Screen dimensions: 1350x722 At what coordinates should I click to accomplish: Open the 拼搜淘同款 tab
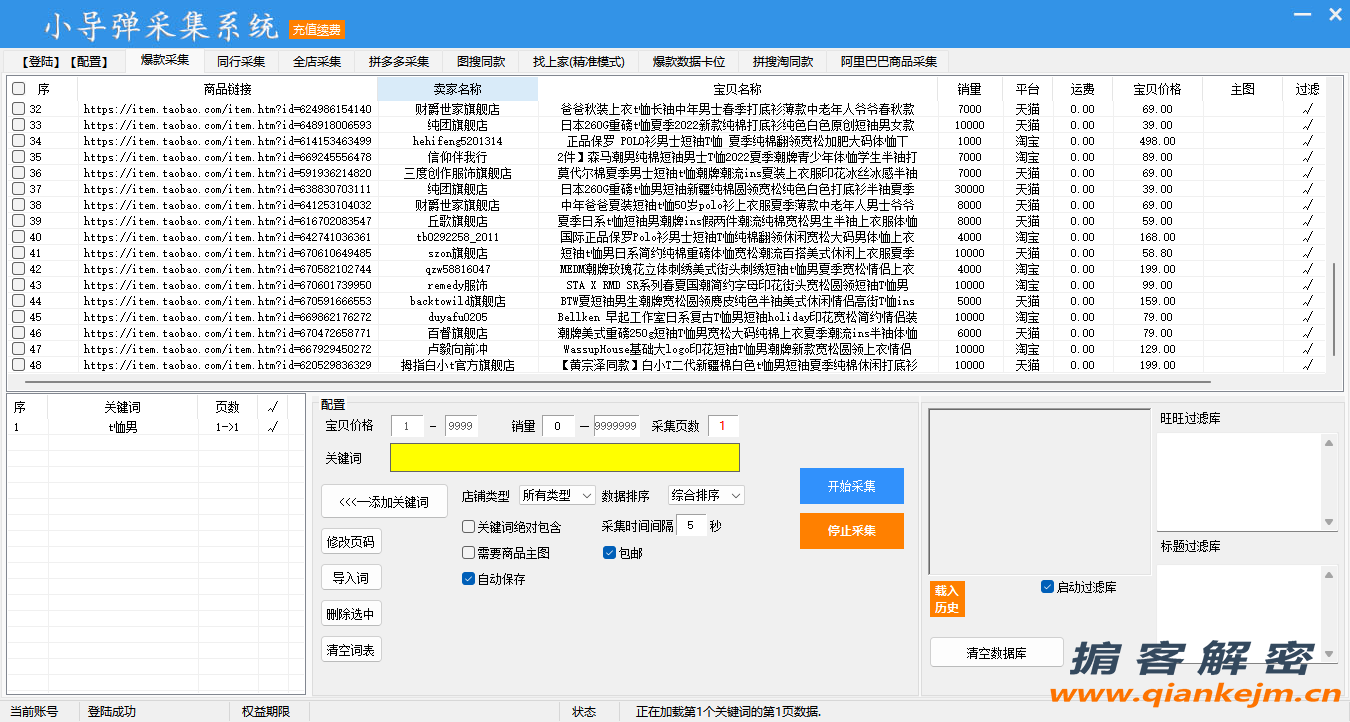(783, 61)
